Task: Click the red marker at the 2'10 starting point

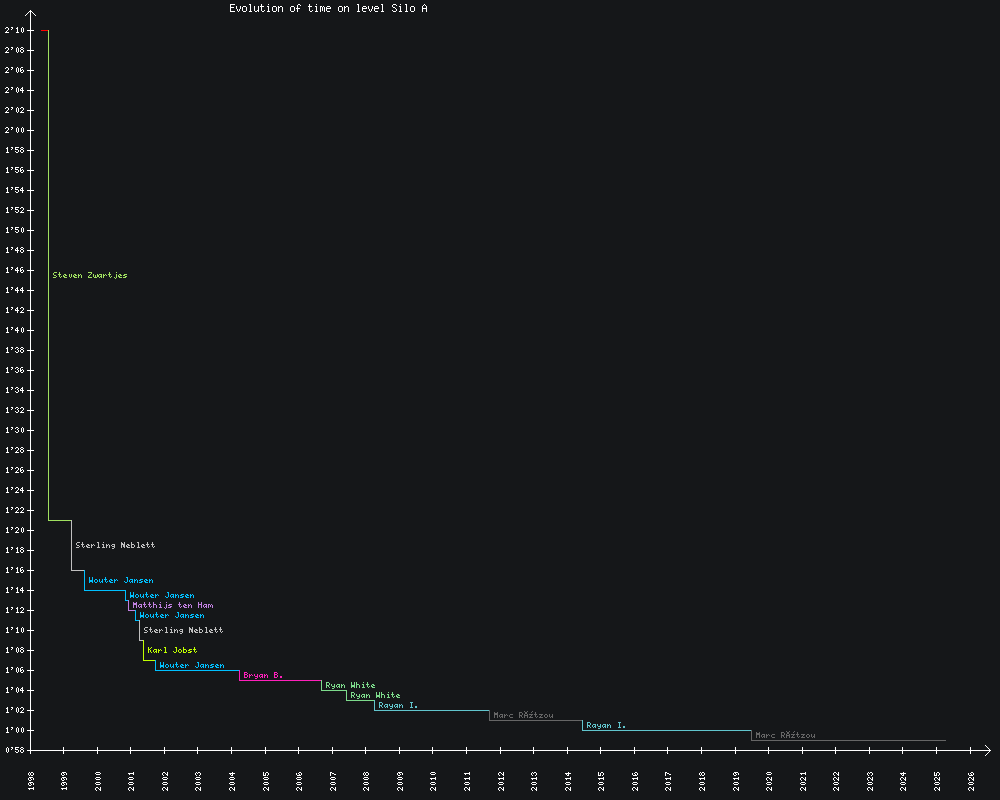Action: (x=44, y=30)
